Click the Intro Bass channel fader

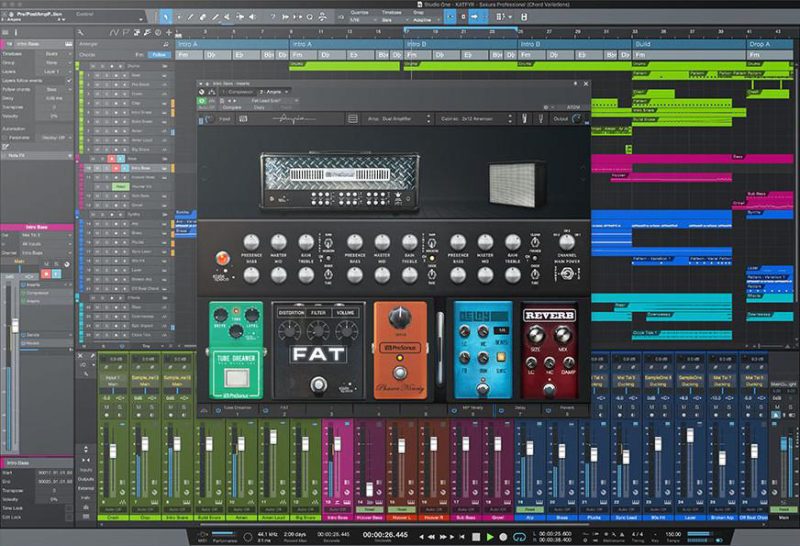[x=337, y=444]
